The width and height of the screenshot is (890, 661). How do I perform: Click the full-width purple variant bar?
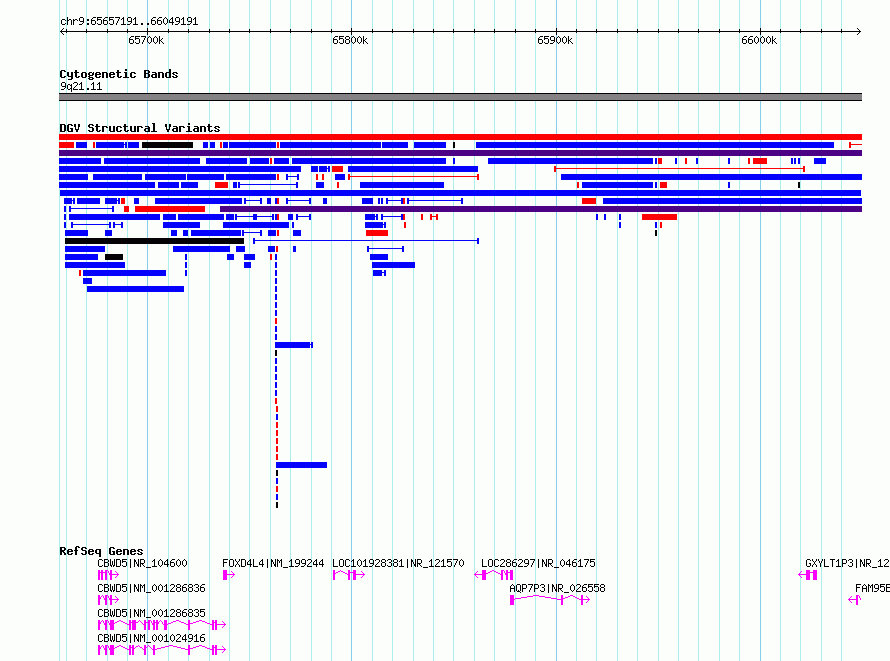pos(460,153)
